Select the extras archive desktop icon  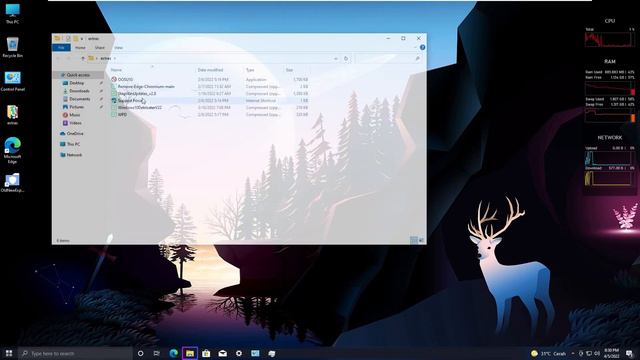pyautogui.click(x=12, y=114)
